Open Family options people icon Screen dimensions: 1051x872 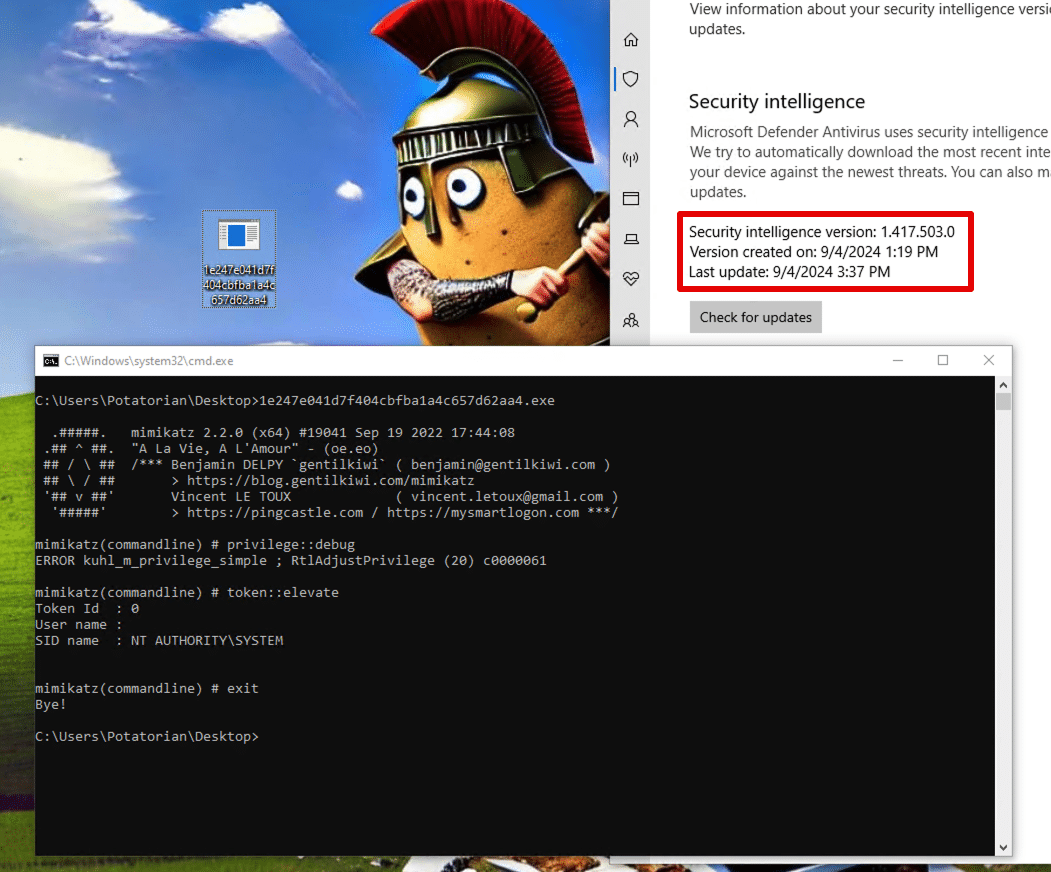coord(631,320)
